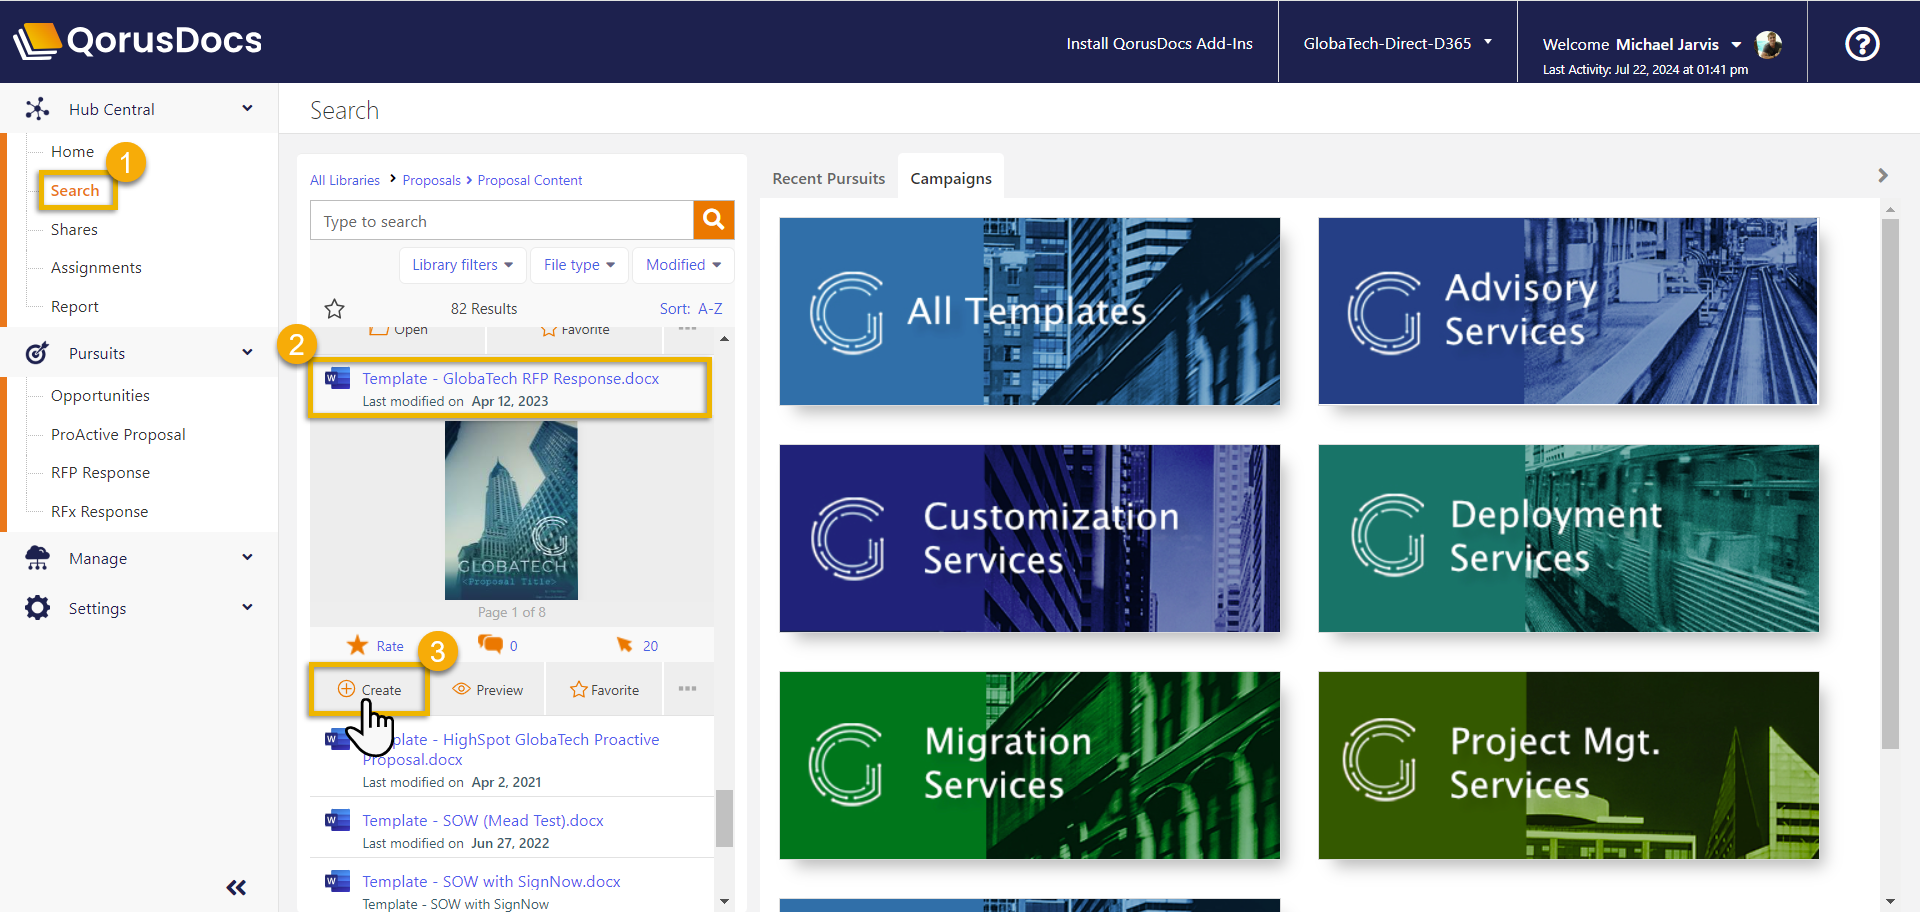Open HighSpot GlobaTech Proactive Proposal.docx link
Image resolution: width=1920 pixels, height=912 pixels.
pyautogui.click(x=510, y=749)
